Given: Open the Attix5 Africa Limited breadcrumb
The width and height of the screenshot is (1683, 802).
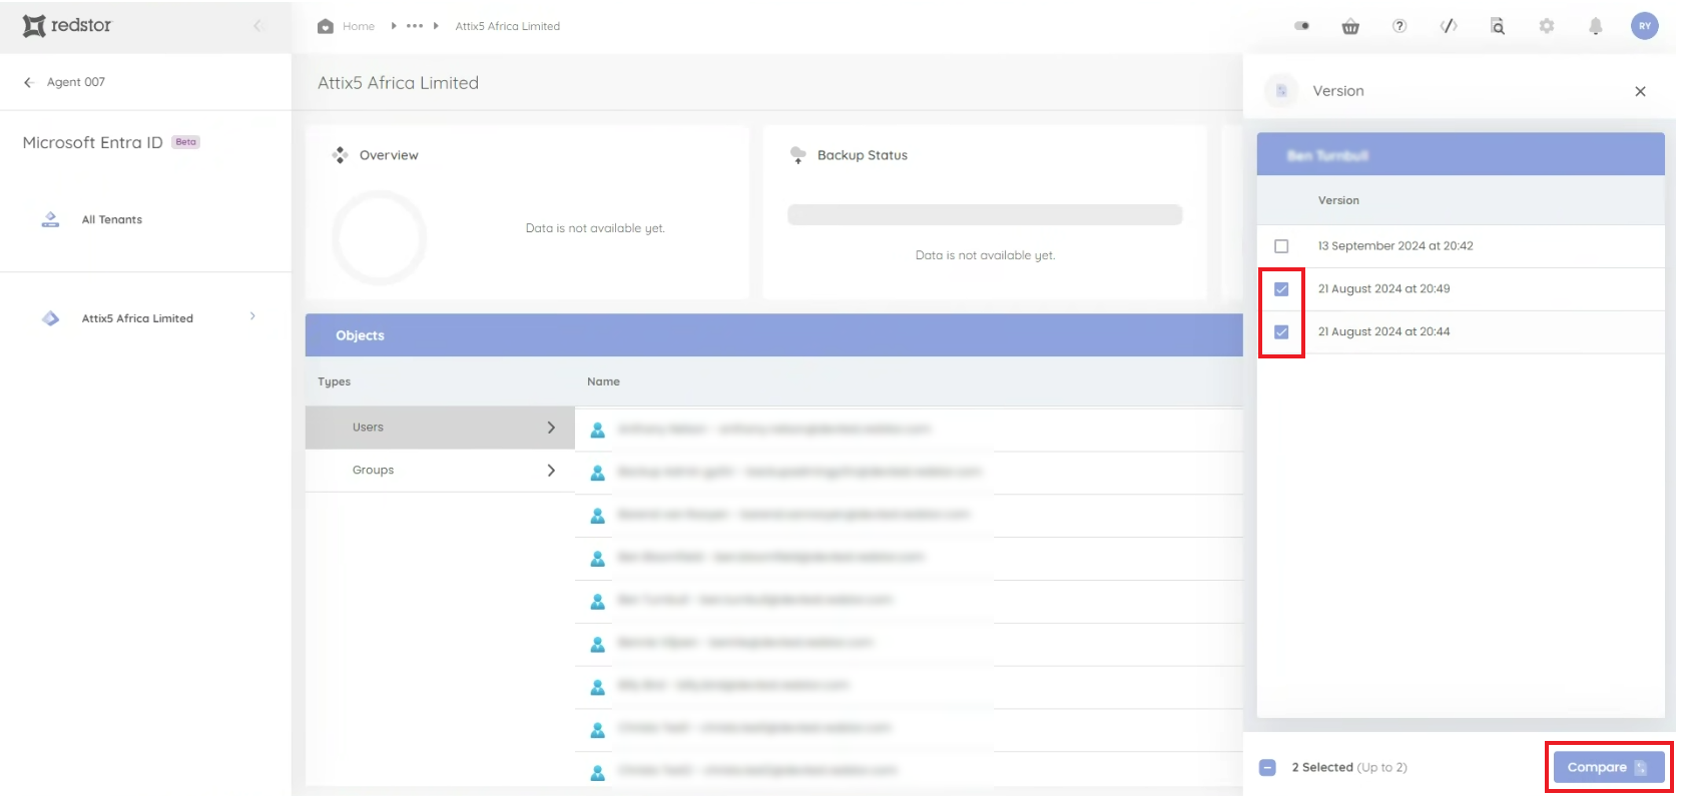Looking at the screenshot, I should [x=507, y=26].
